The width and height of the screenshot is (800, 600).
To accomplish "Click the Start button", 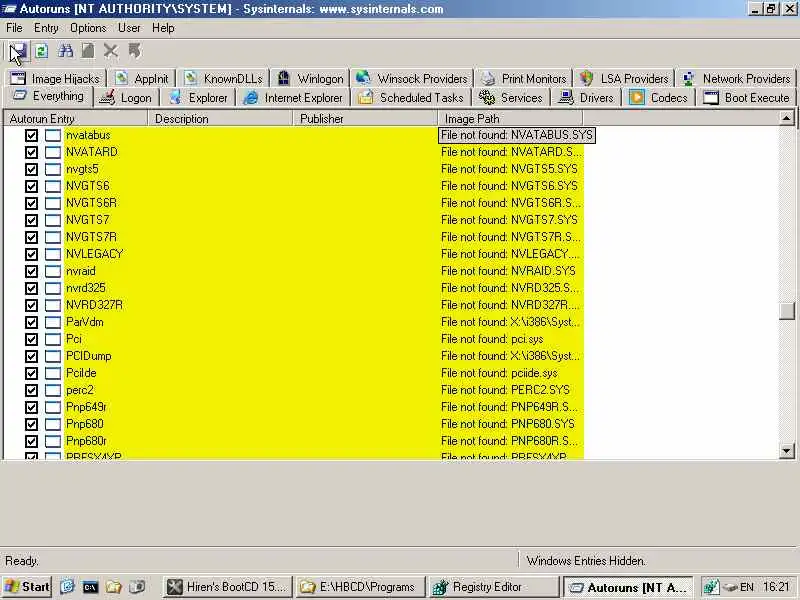I will (27, 587).
